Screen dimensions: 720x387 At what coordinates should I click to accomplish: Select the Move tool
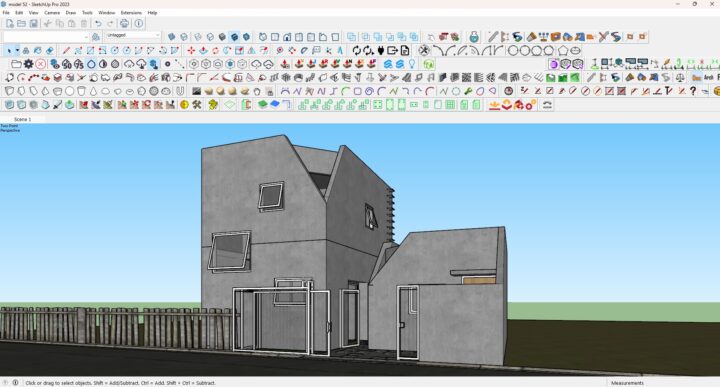[191, 50]
